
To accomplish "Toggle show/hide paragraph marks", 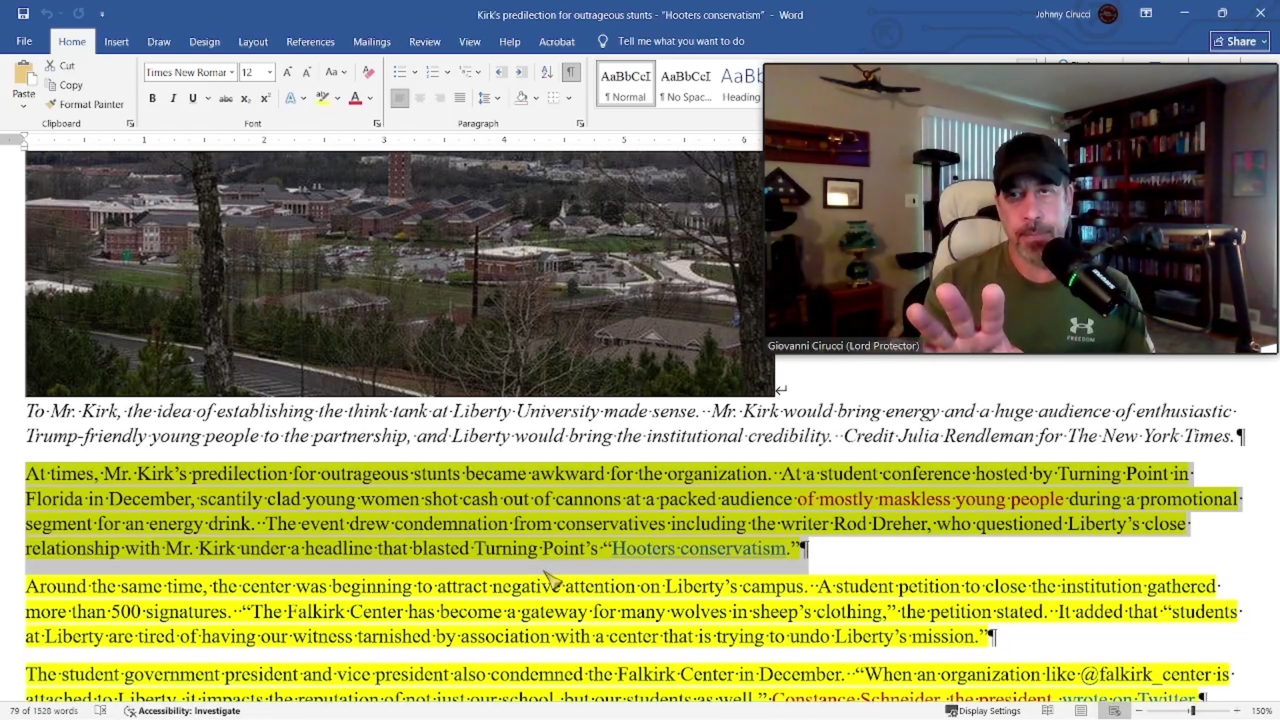I will tap(570, 72).
